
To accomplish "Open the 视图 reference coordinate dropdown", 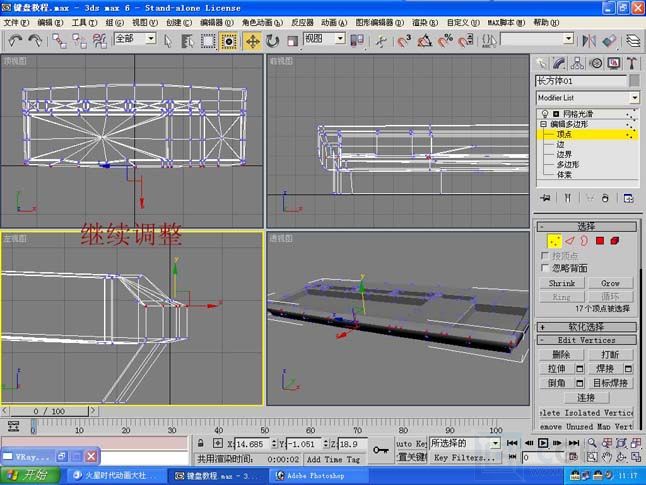I will tap(340, 39).
